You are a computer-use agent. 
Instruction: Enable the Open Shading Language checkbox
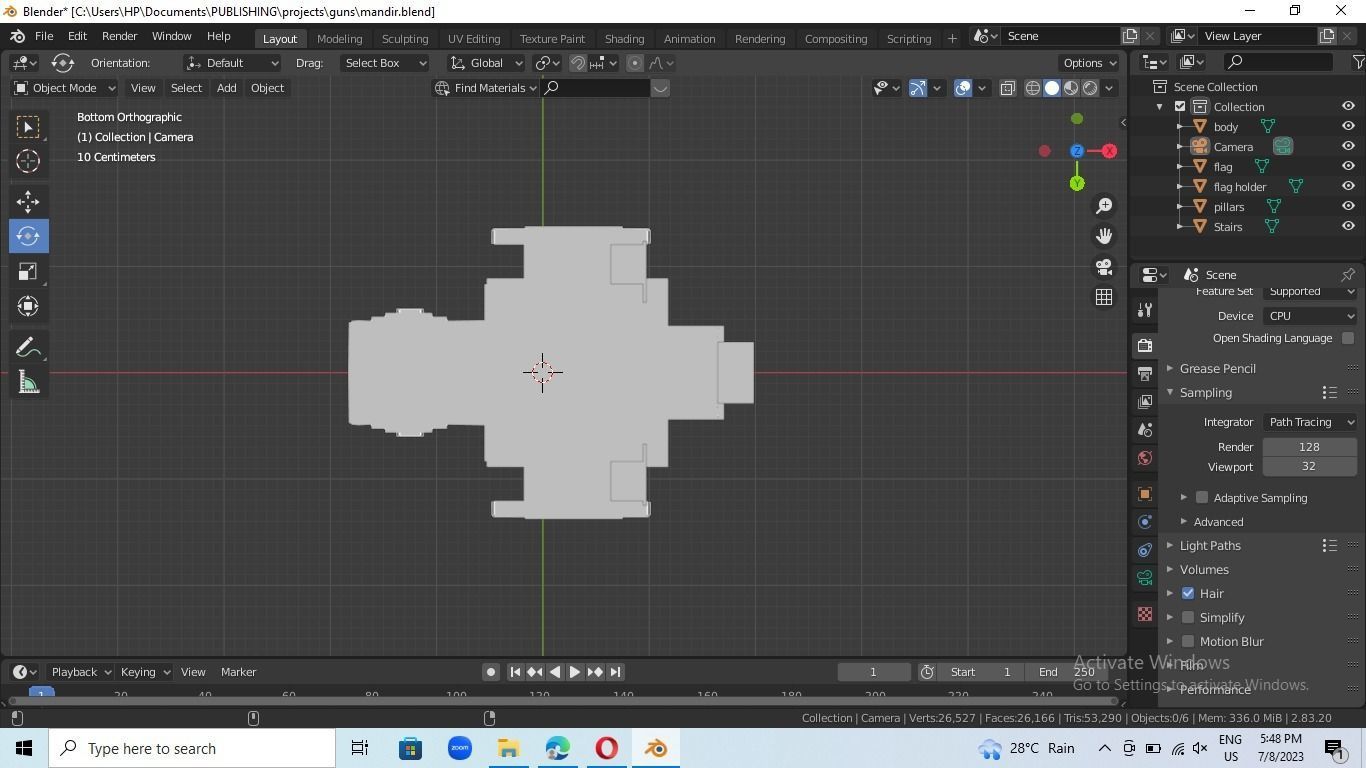pyautogui.click(x=1348, y=338)
